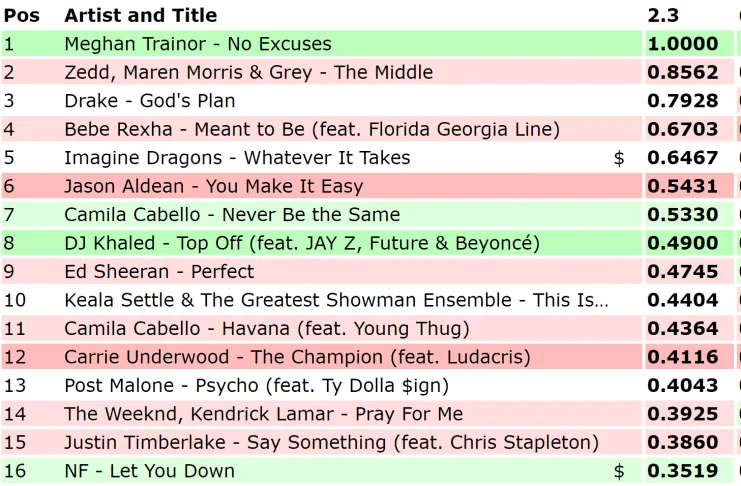Open Carrie Underwood - The Champion
The width and height of the screenshot is (741, 486).
click(x=297, y=357)
